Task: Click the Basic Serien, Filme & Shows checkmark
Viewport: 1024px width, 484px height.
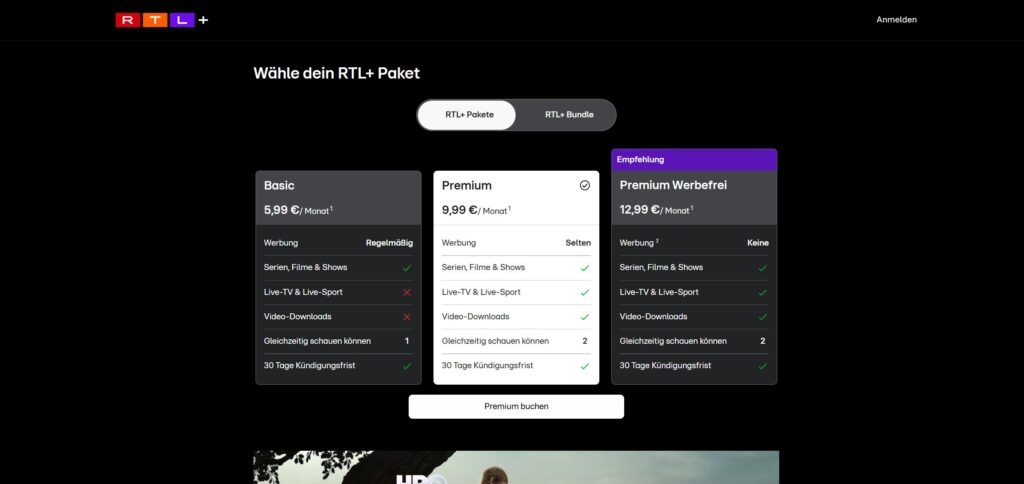Action: tap(407, 268)
